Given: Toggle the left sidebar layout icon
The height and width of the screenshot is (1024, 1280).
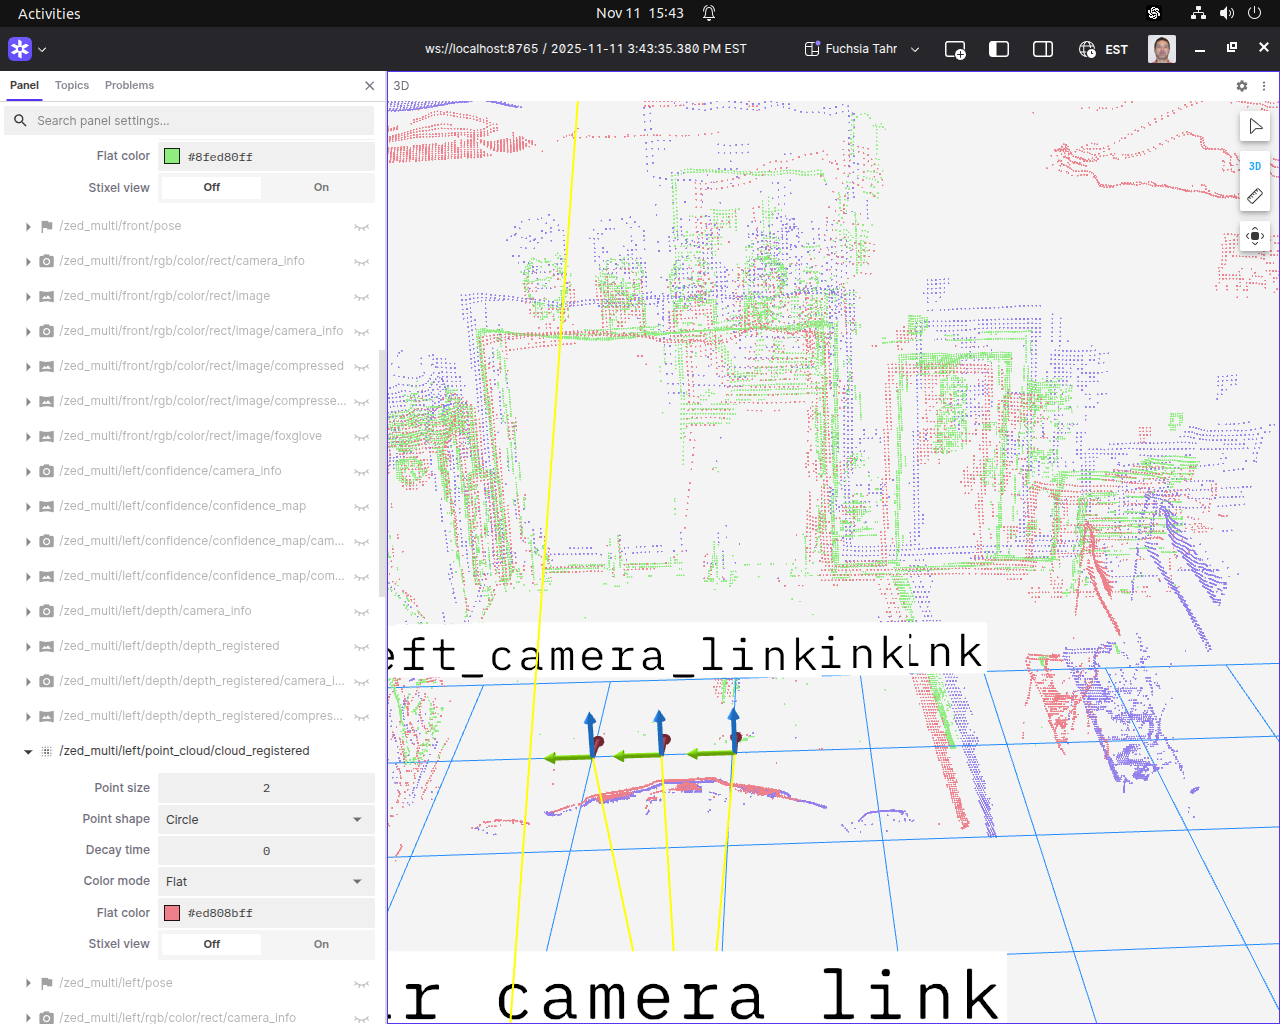Looking at the screenshot, I should (998, 49).
